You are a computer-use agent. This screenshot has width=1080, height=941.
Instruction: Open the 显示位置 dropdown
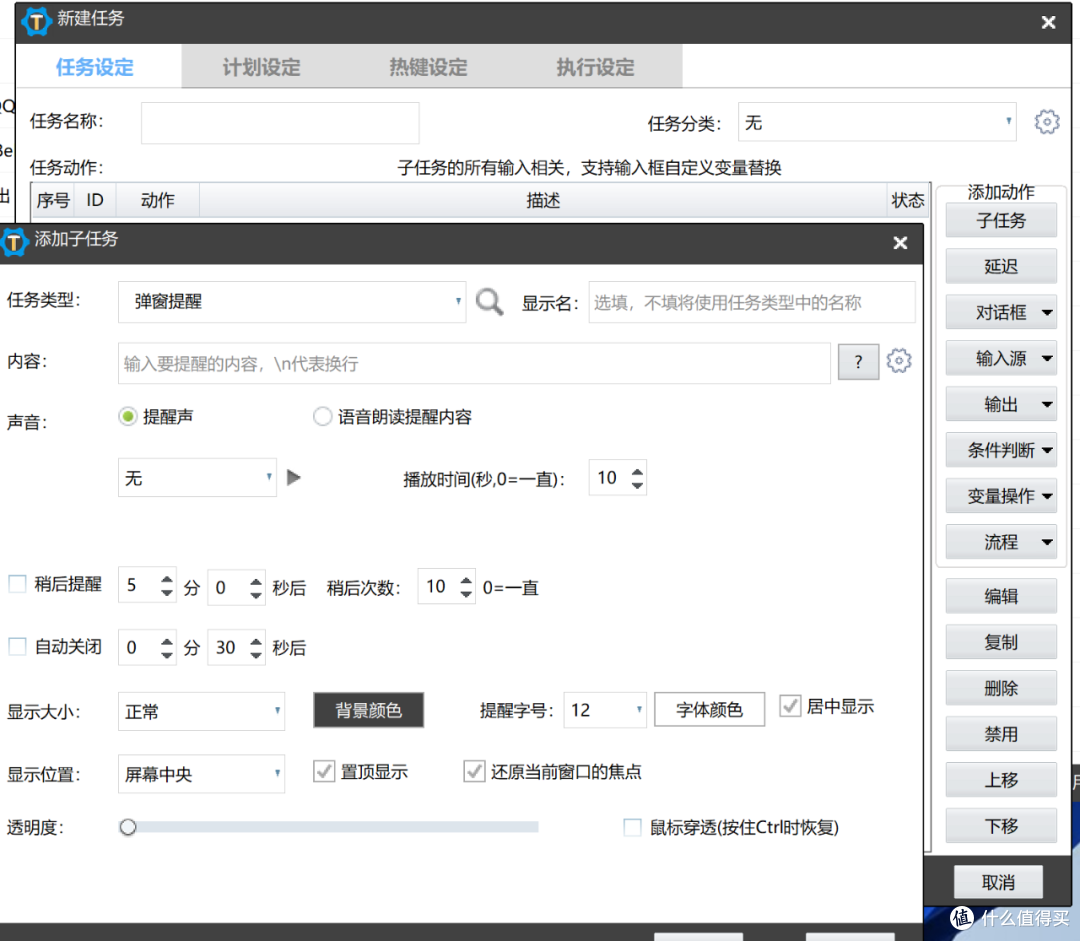tap(201, 774)
